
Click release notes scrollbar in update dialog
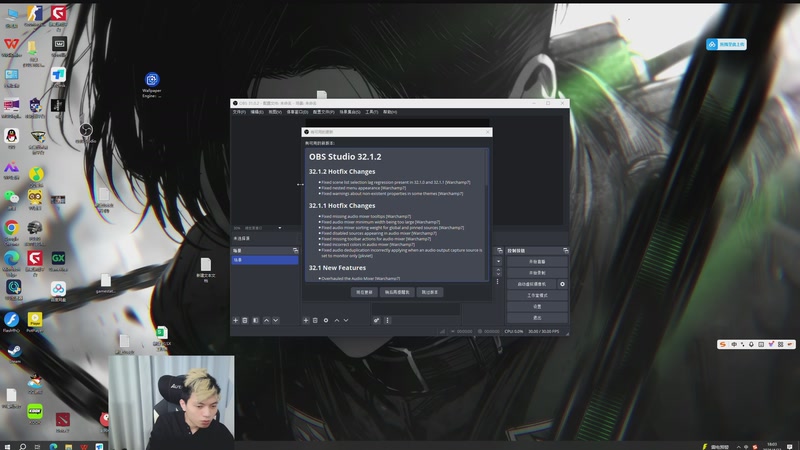(x=487, y=214)
